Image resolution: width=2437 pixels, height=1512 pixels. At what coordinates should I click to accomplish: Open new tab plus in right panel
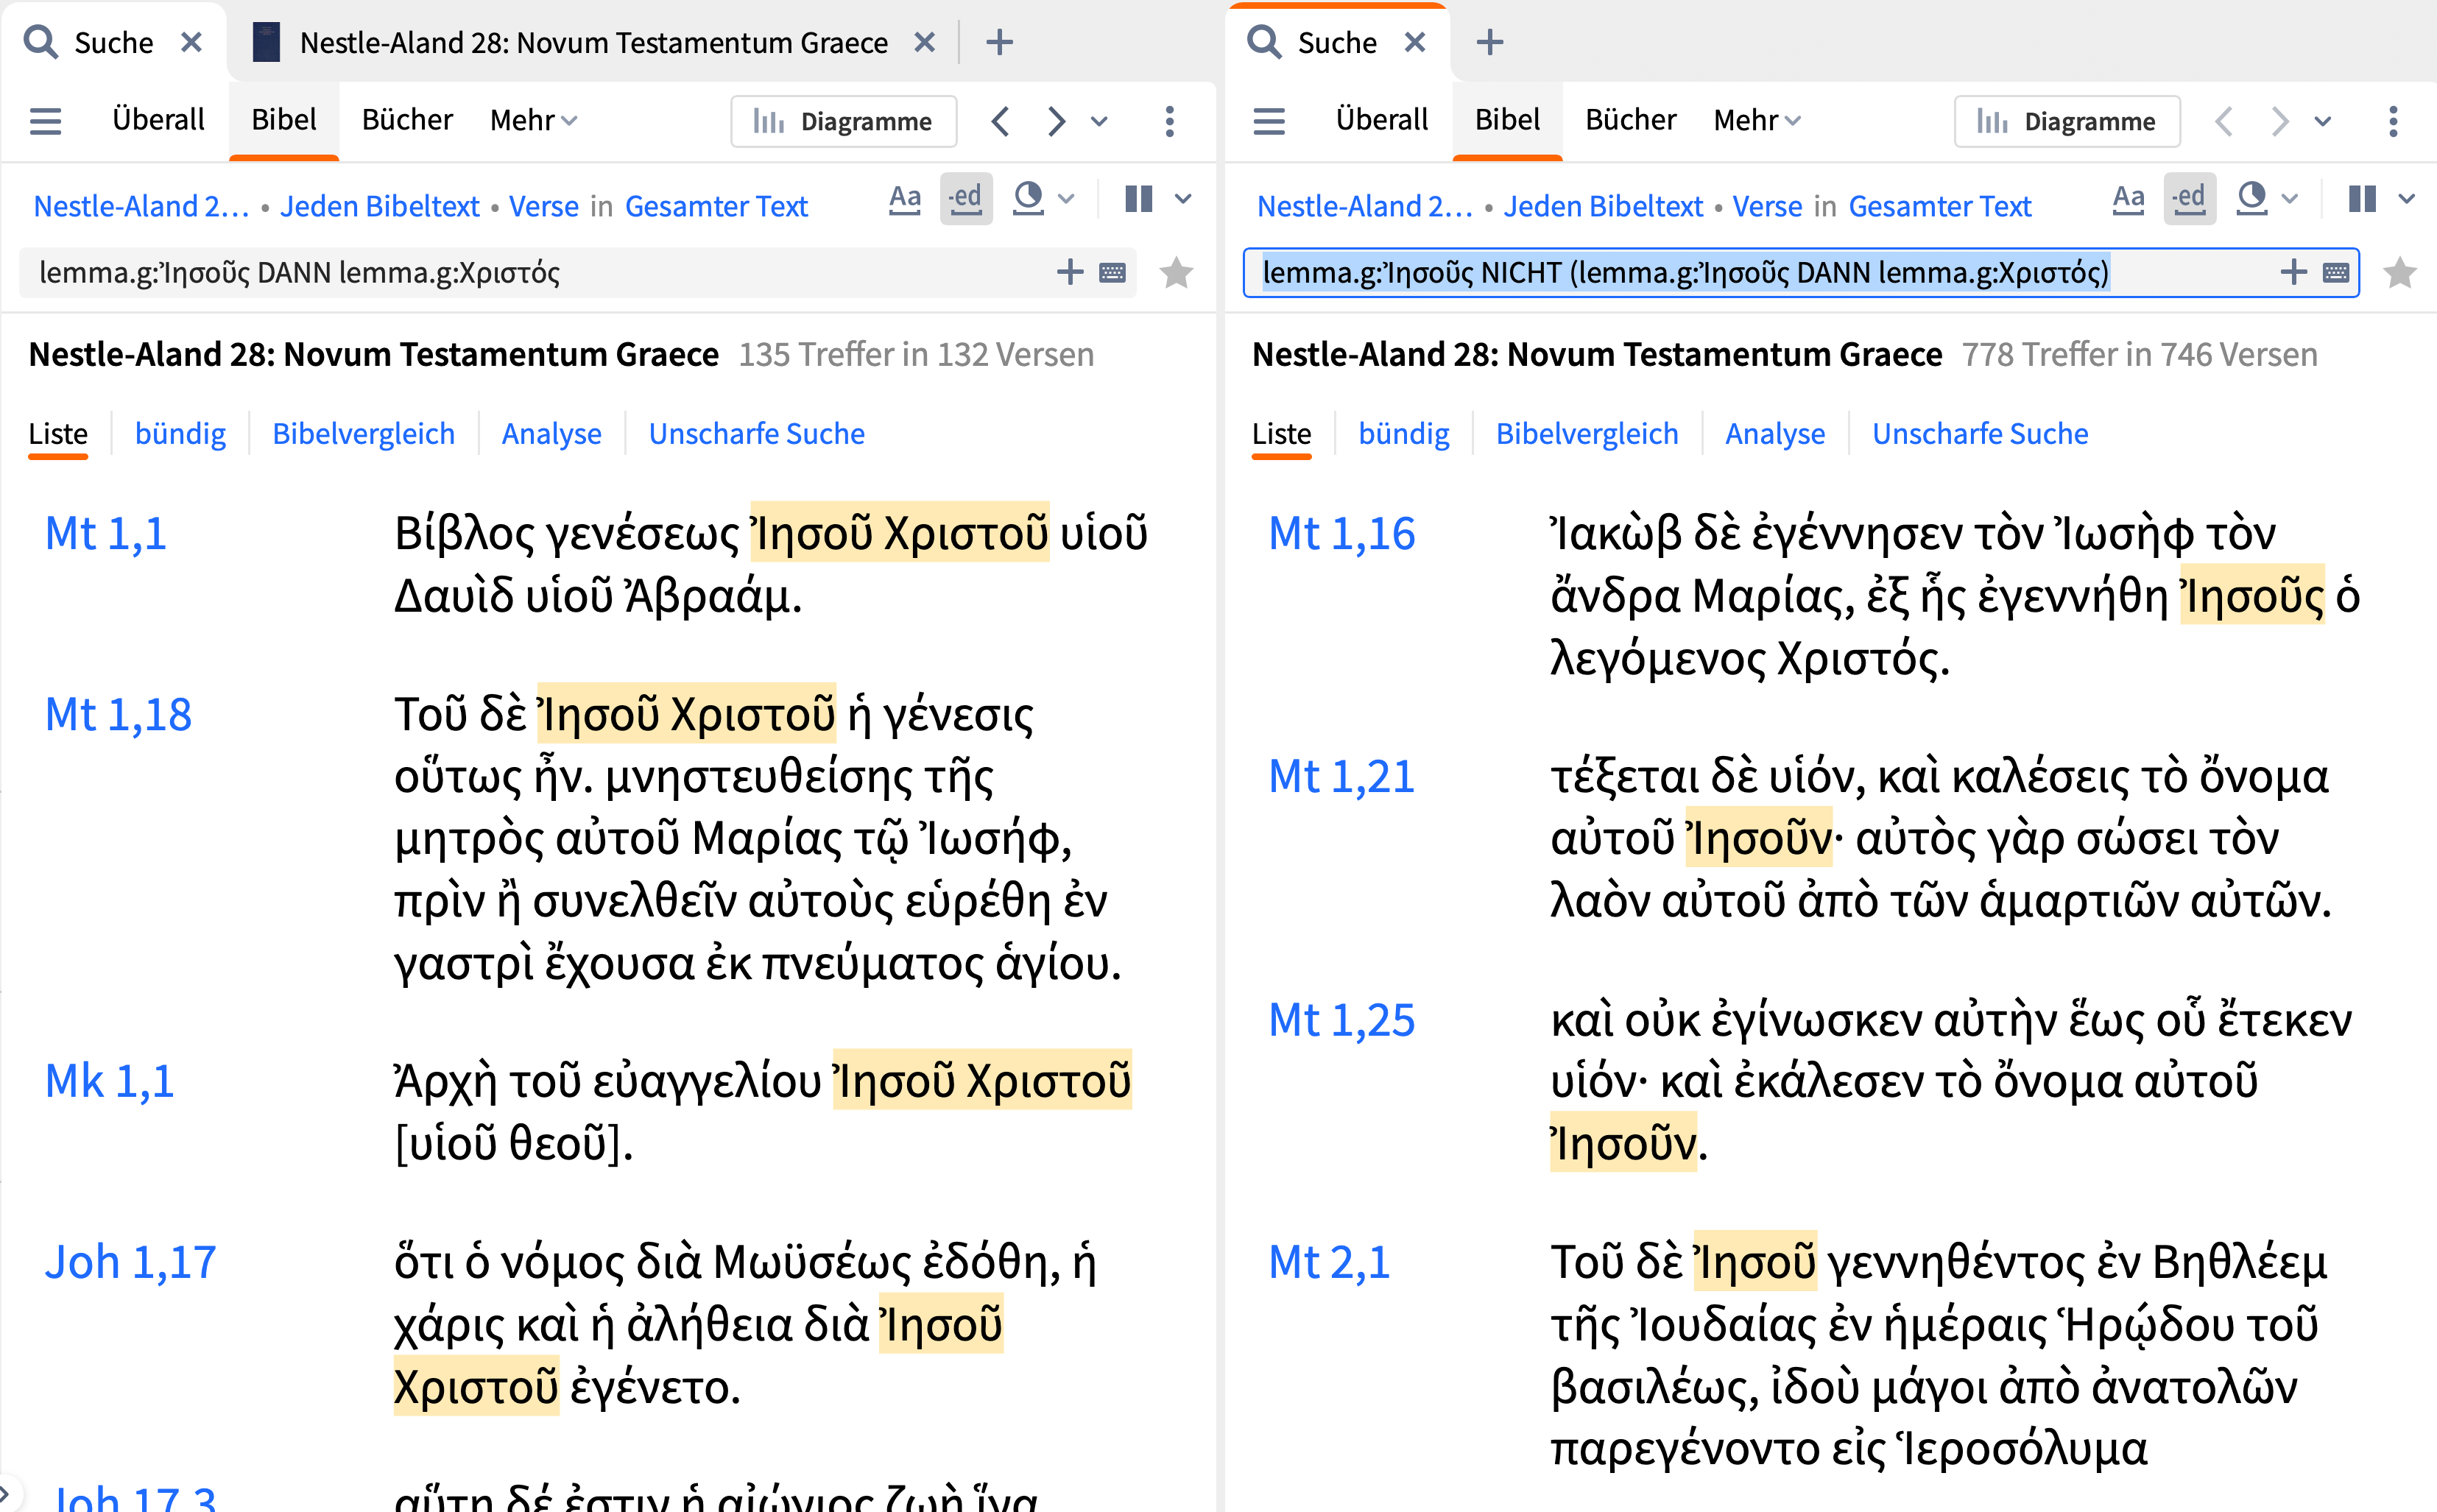pos(1490,42)
